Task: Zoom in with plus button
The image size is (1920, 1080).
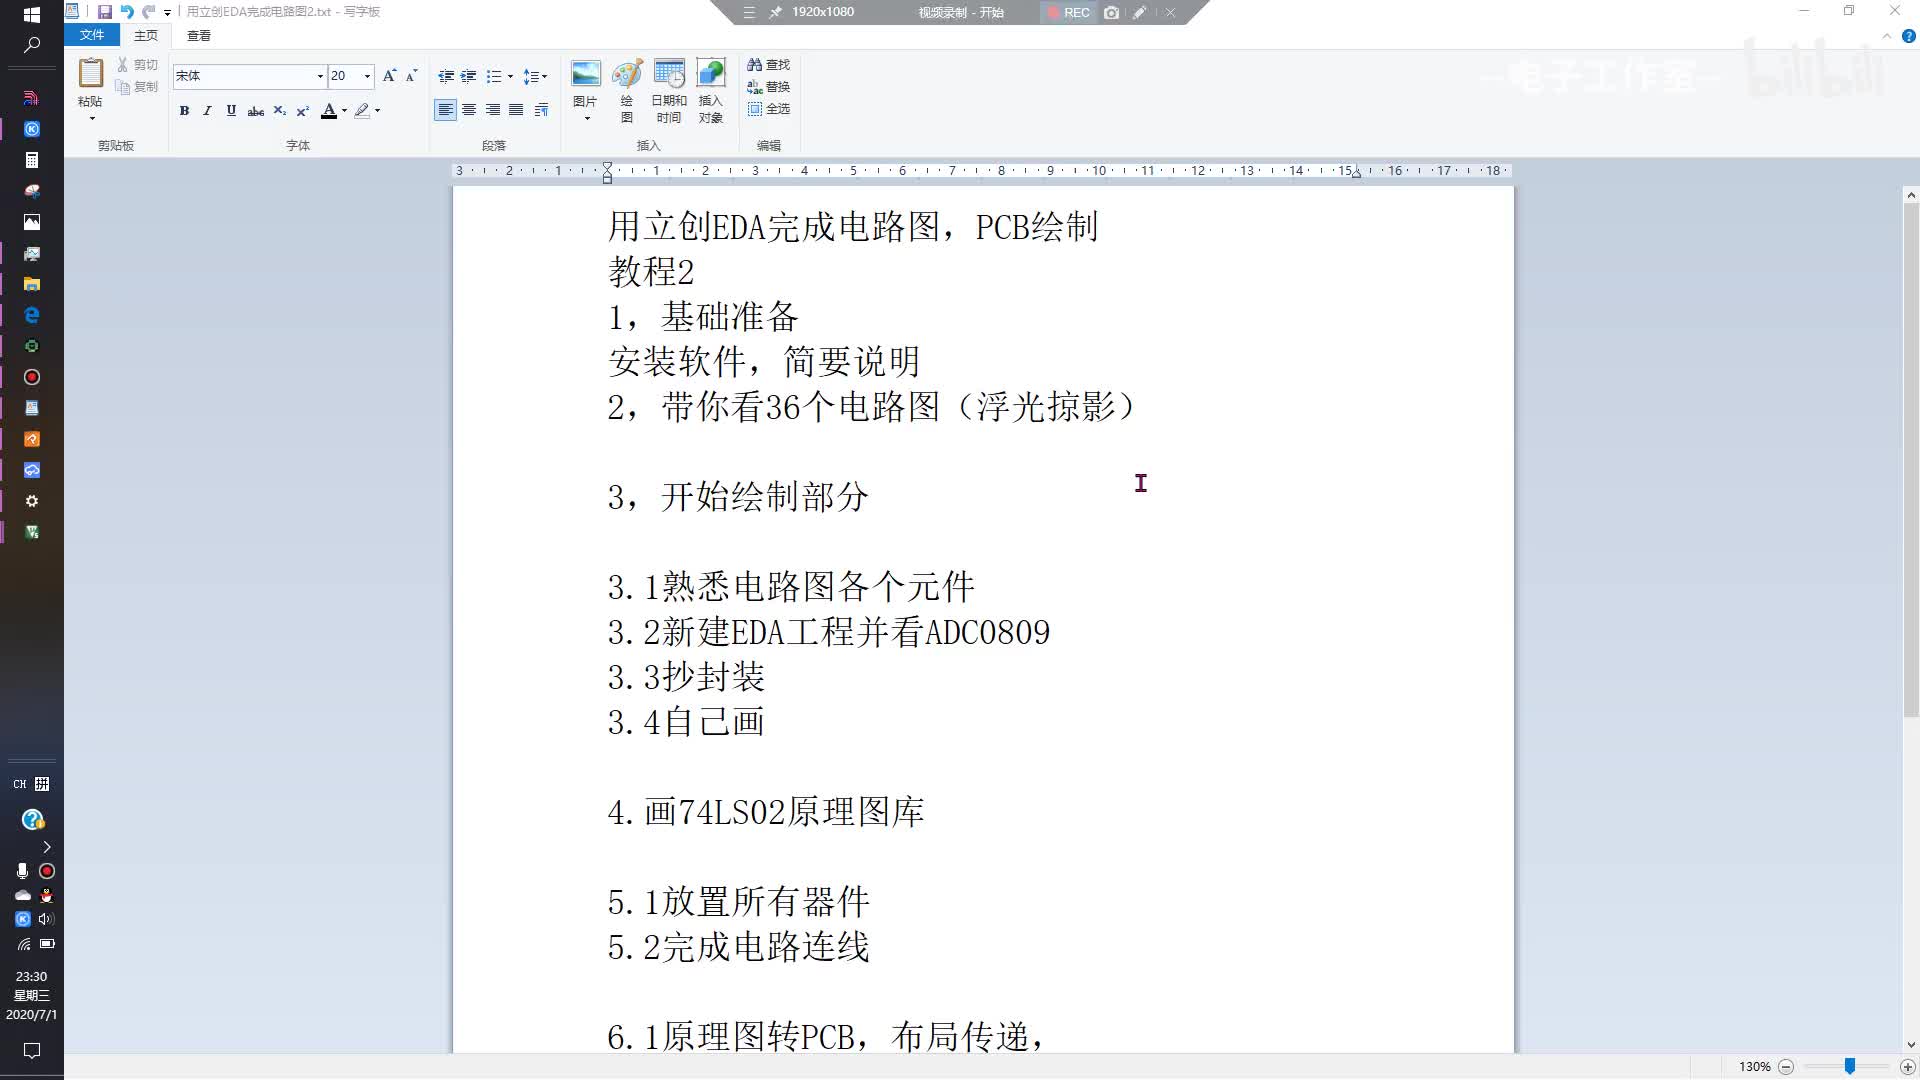Action: [1907, 1067]
